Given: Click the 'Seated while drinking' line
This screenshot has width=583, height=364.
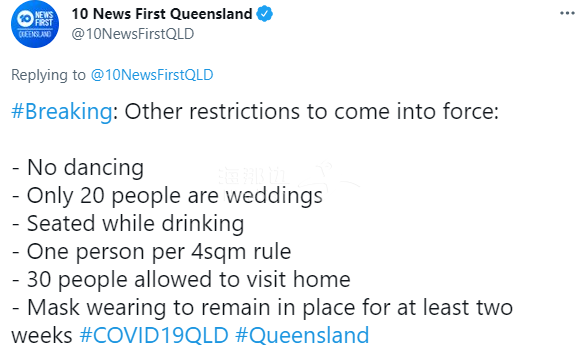Looking at the screenshot, I should [128, 223].
